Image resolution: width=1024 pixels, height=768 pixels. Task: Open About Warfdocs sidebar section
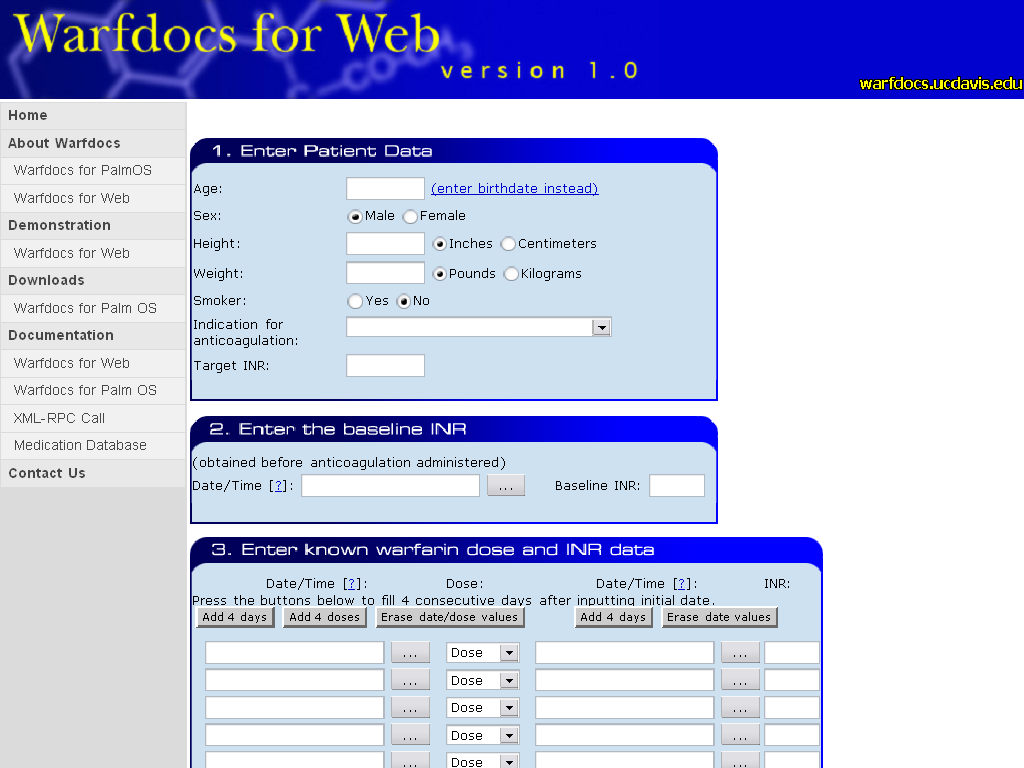point(93,143)
